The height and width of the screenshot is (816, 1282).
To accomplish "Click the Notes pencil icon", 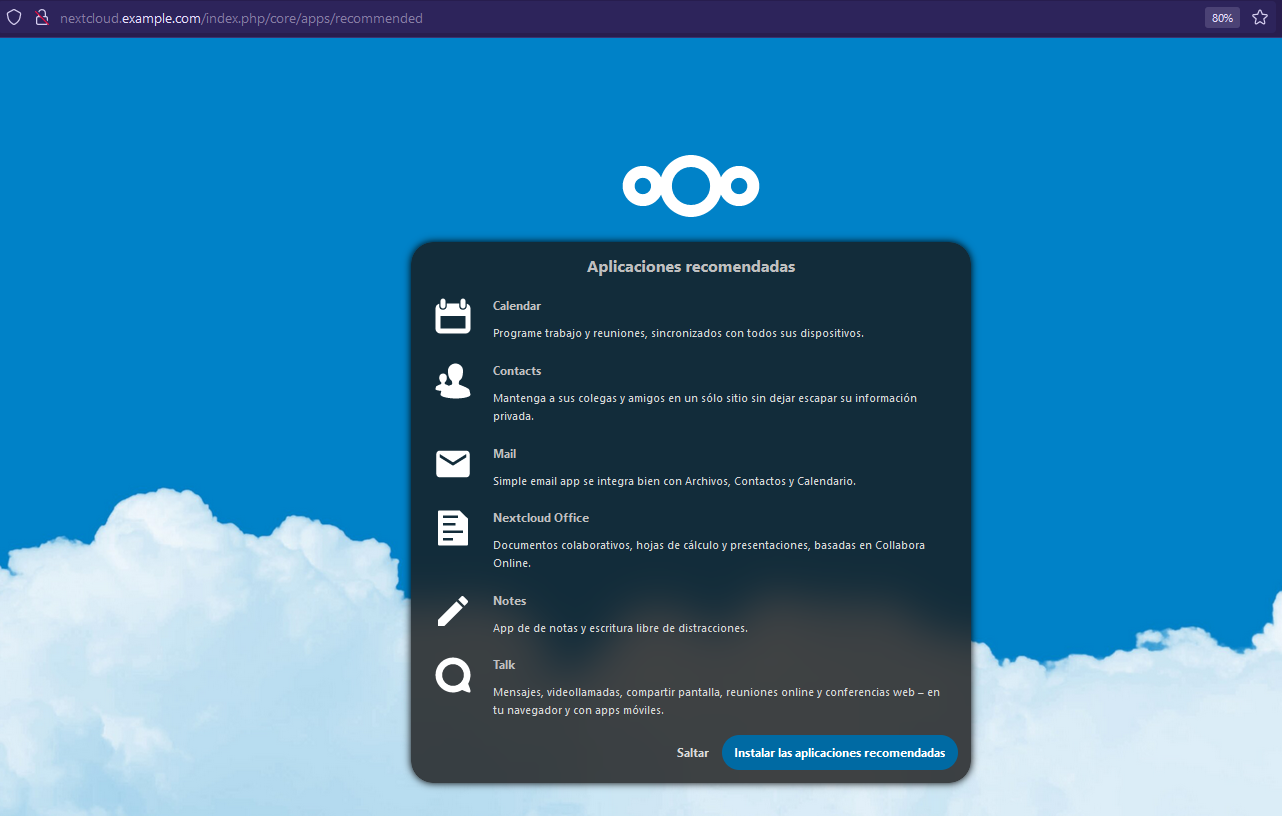I will 453,611.
